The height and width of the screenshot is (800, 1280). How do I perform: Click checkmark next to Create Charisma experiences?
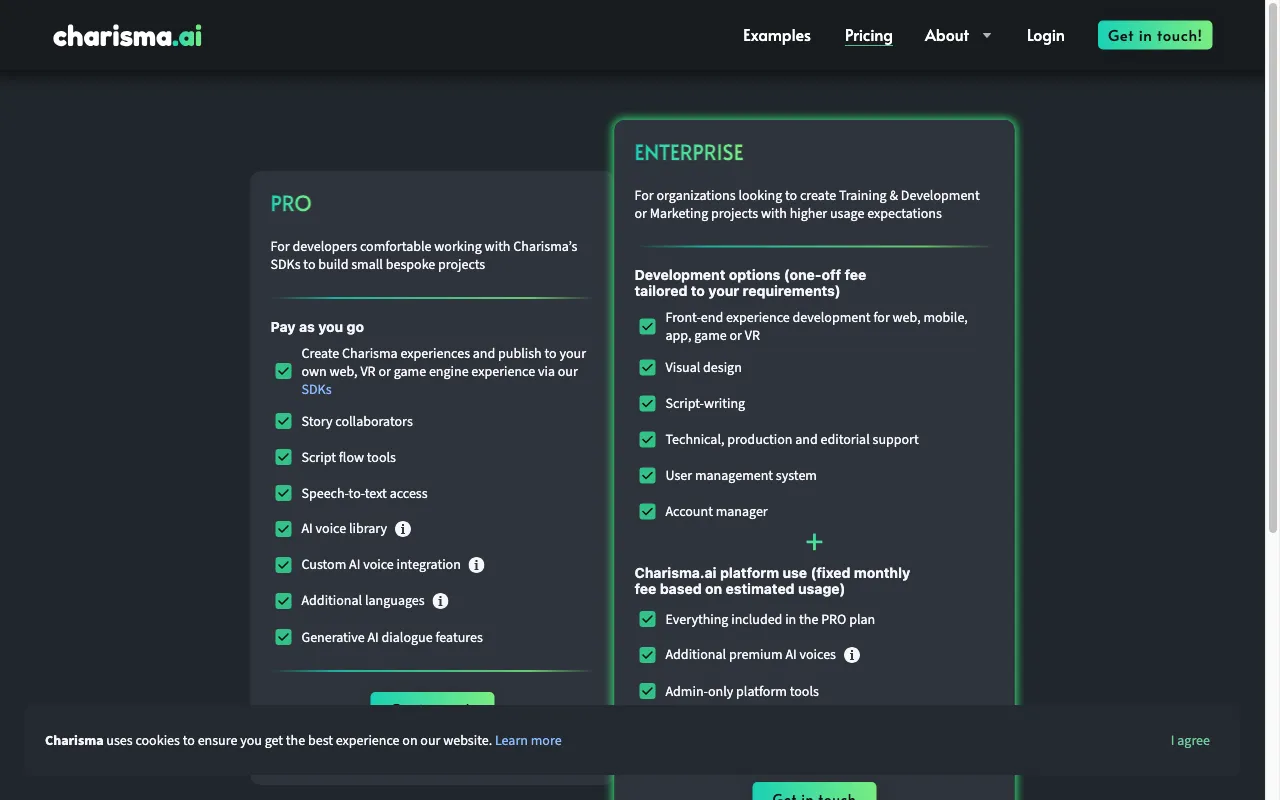283,371
